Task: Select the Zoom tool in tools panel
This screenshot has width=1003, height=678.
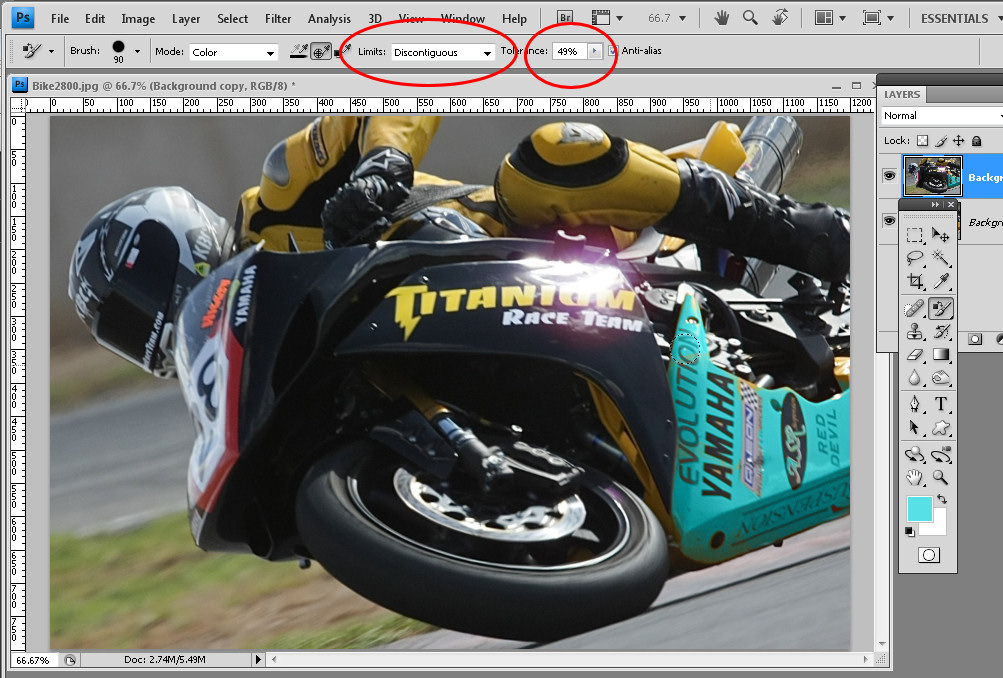Action: coord(940,477)
